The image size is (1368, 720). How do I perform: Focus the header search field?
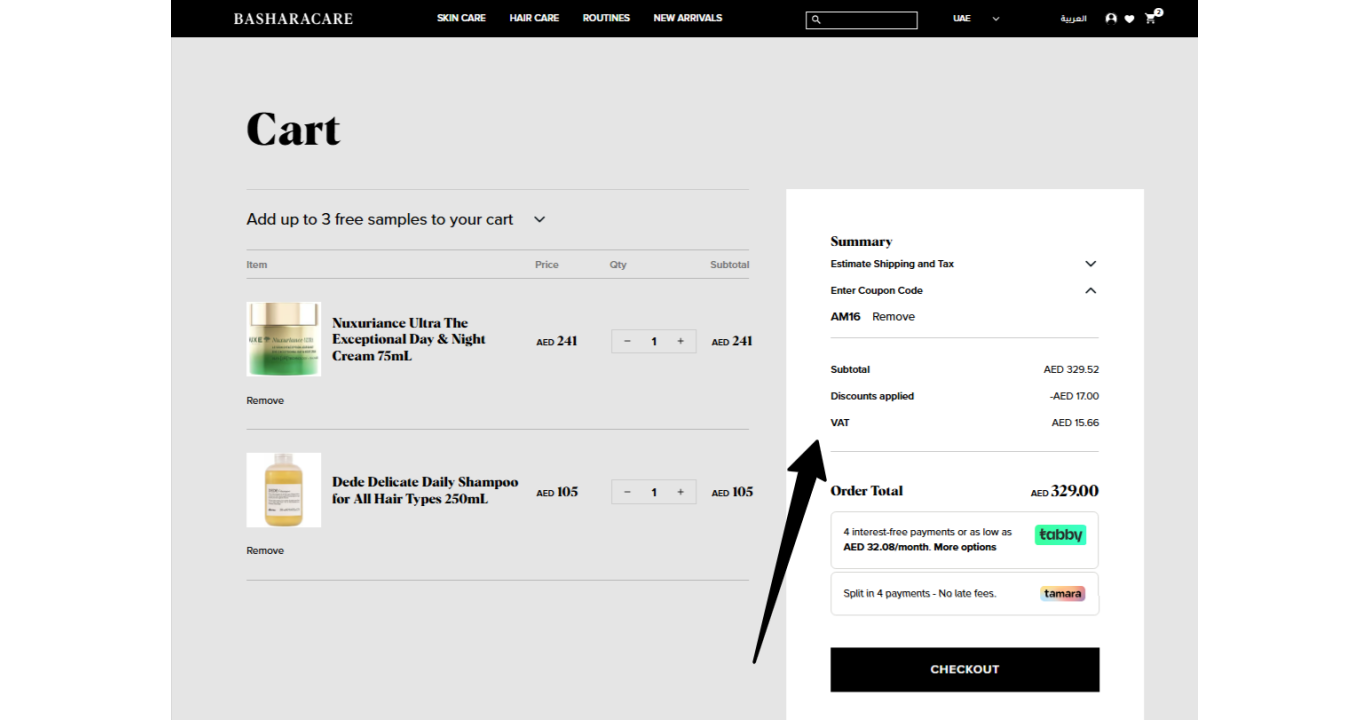click(861, 20)
